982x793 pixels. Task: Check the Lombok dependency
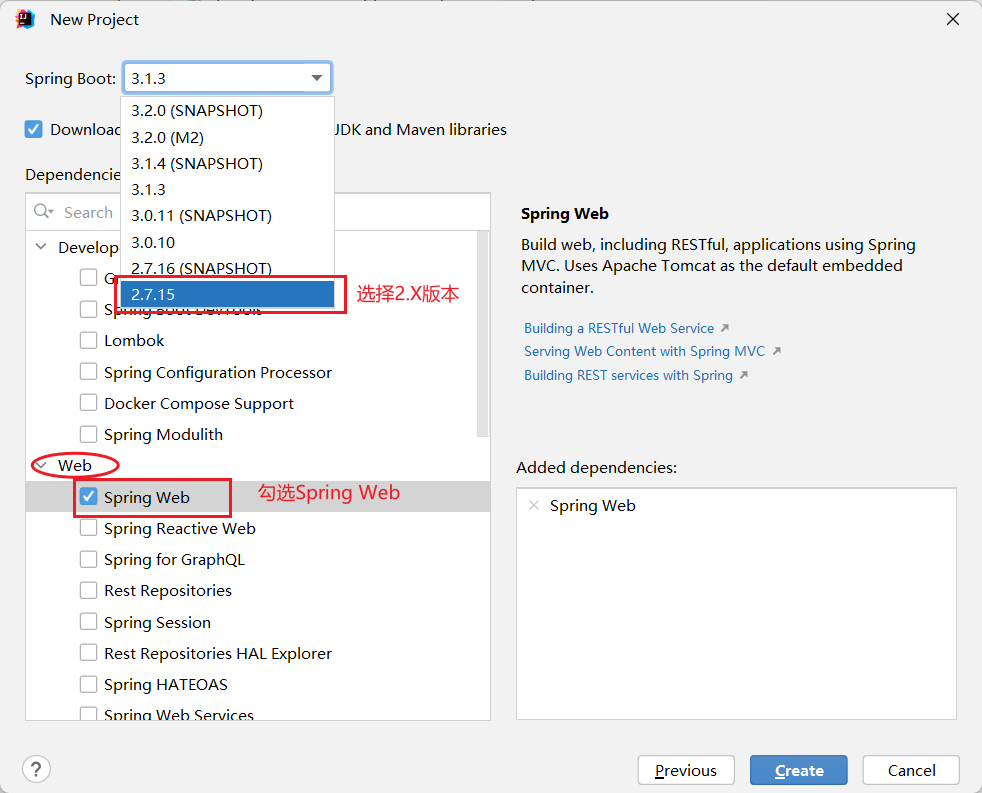click(x=88, y=340)
